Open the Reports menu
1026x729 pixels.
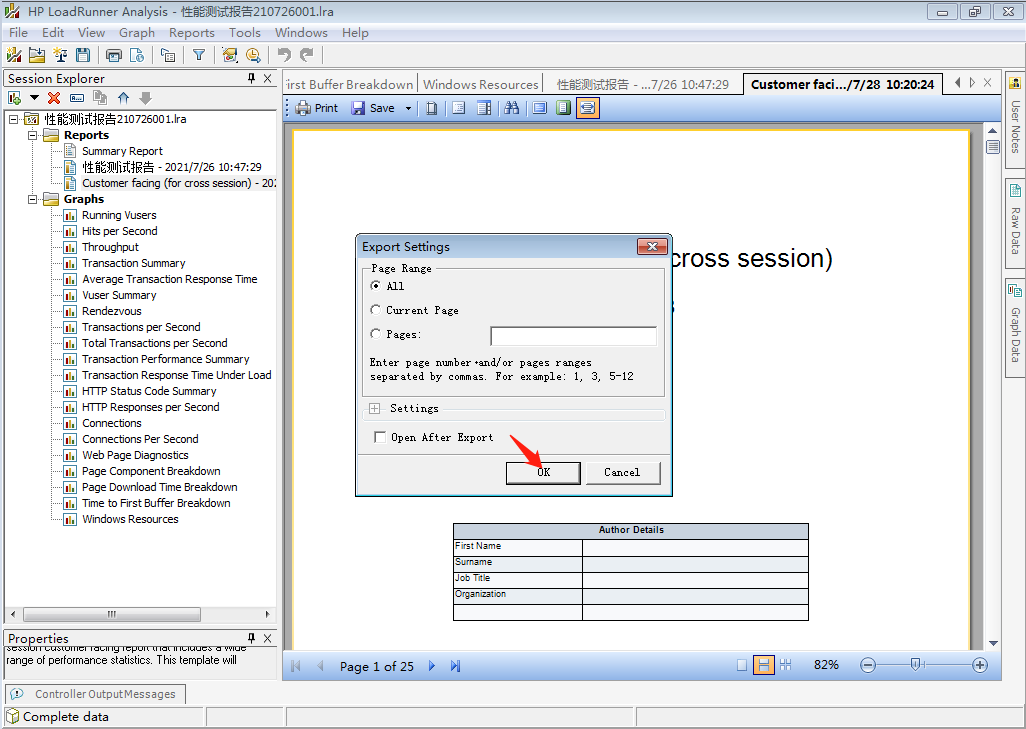[x=191, y=32]
